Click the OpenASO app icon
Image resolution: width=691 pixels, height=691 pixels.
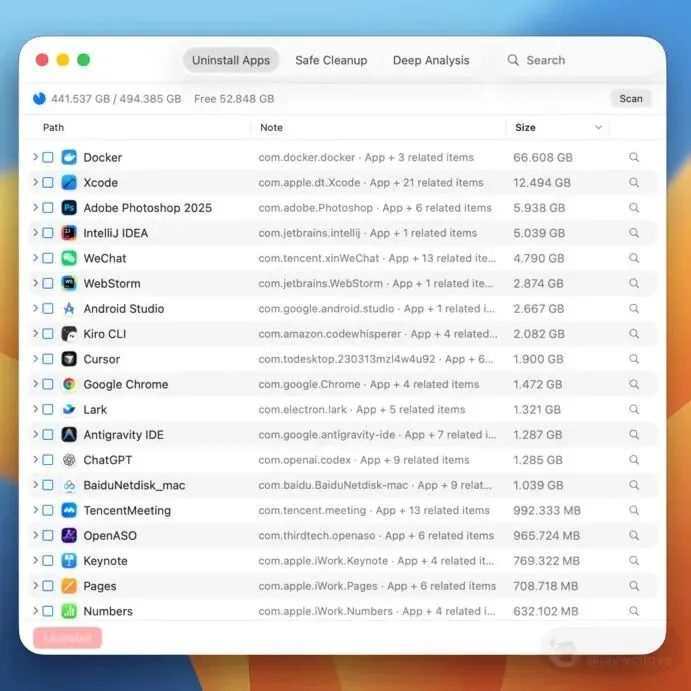click(69, 535)
